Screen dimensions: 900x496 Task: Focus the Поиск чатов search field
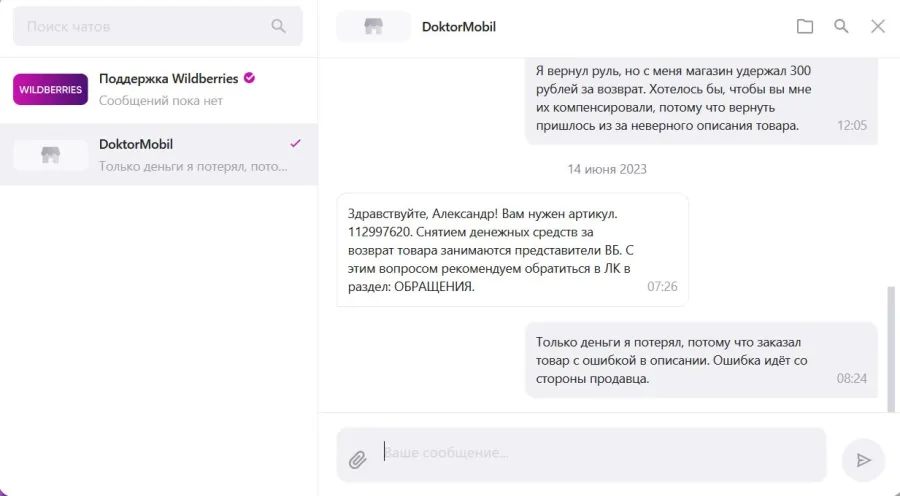pos(158,26)
